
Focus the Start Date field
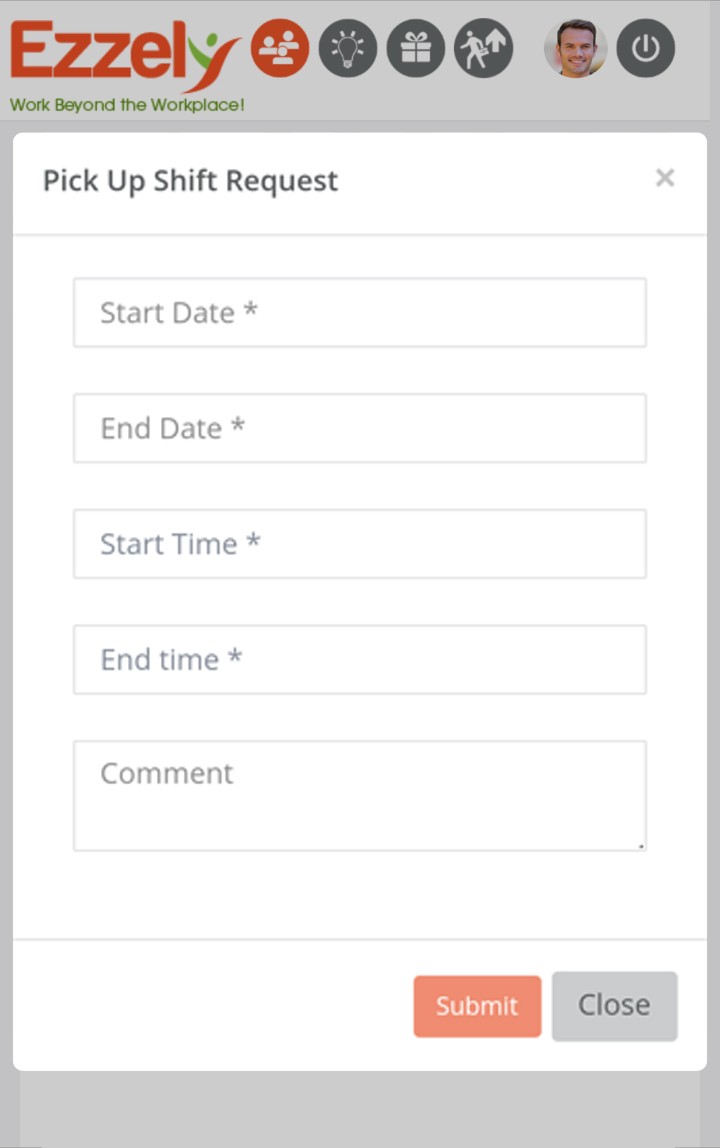360,313
